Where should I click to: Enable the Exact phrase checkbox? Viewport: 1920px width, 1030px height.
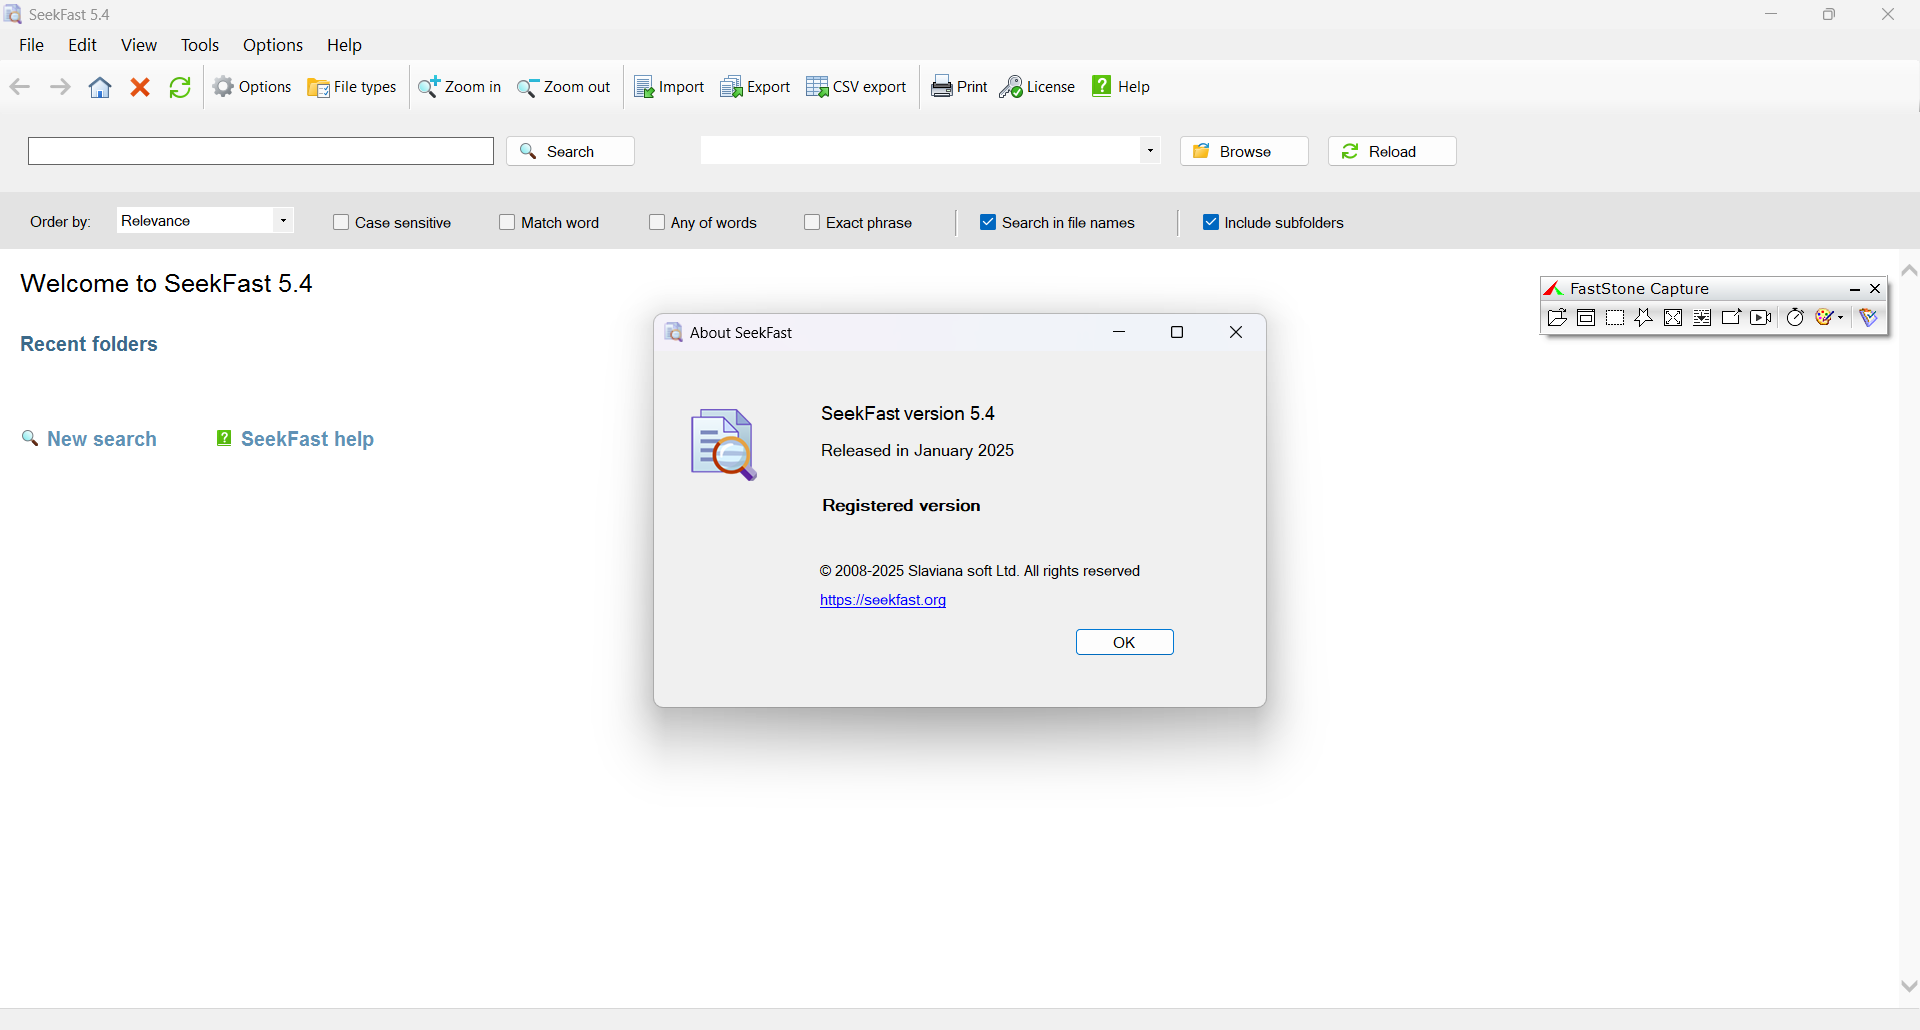(812, 222)
